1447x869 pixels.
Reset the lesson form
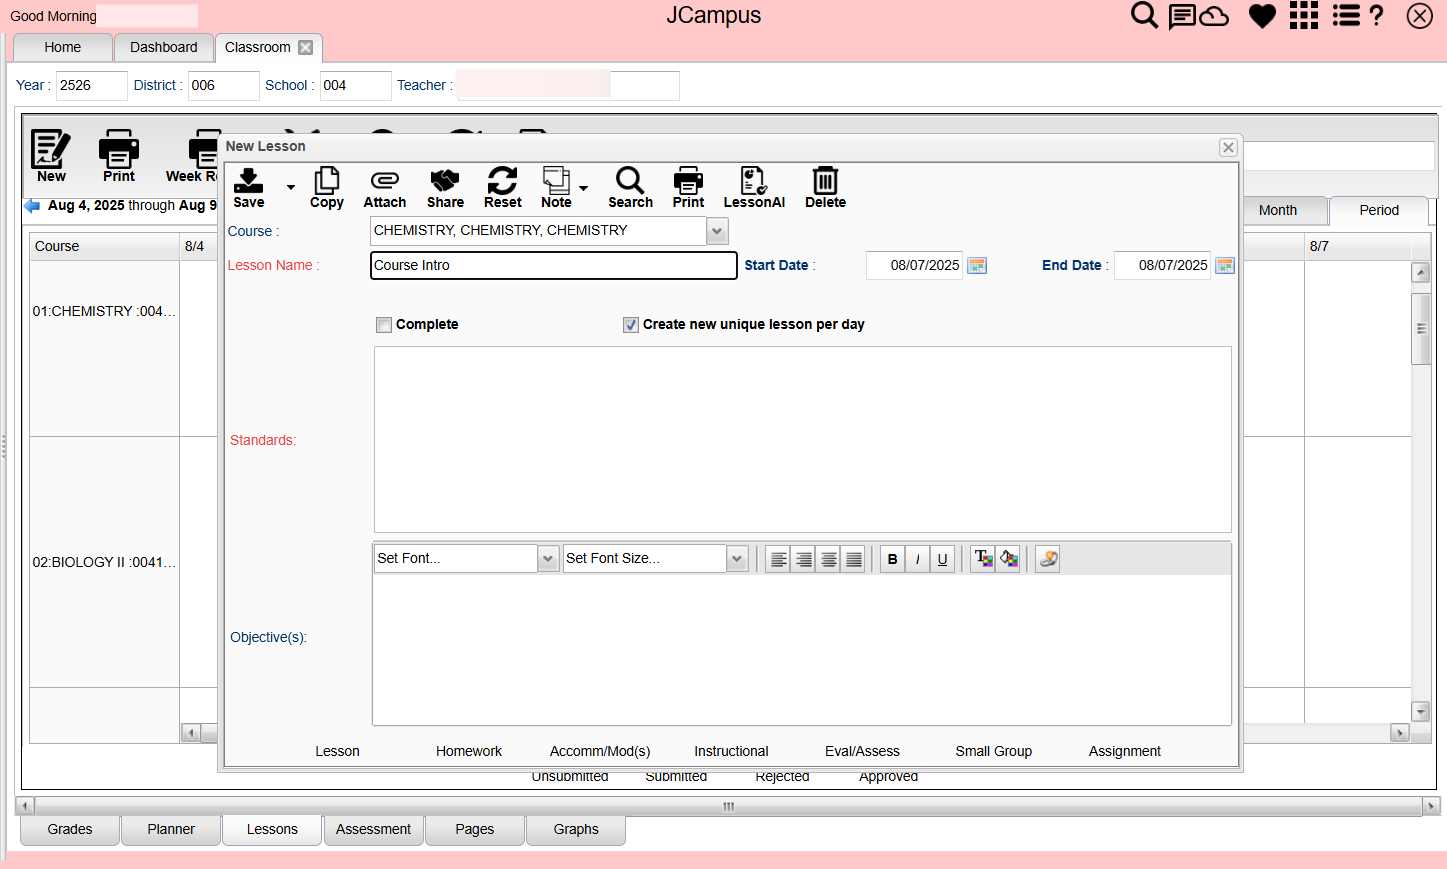pyautogui.click(x=502, y=188)
